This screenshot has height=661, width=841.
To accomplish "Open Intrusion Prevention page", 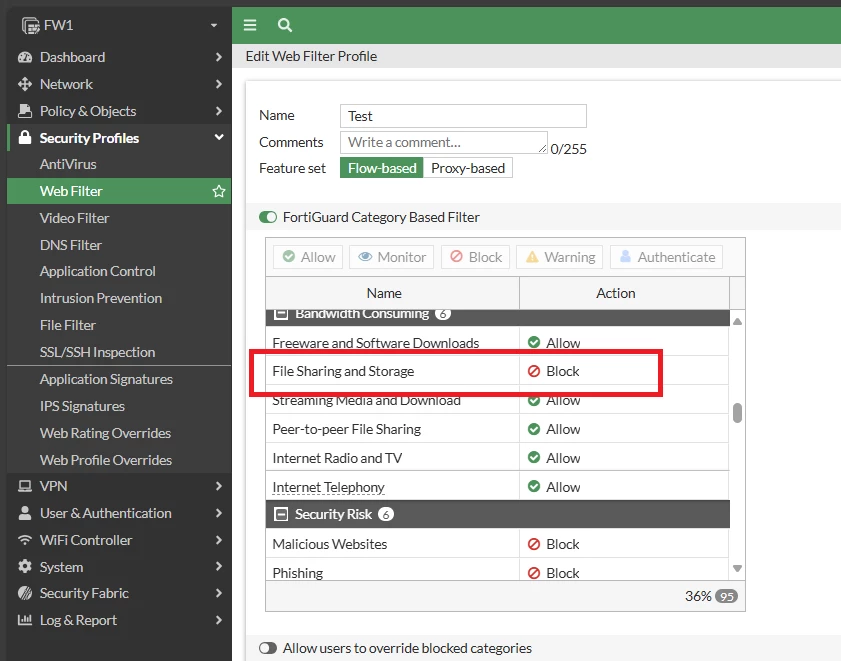I will point(101,298).
